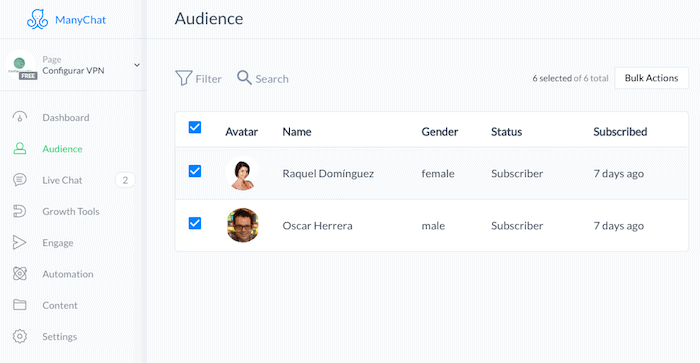The image size is (700, 363).
Task: Click the '6 selected of 6 total' text
Action: (570, 78)
